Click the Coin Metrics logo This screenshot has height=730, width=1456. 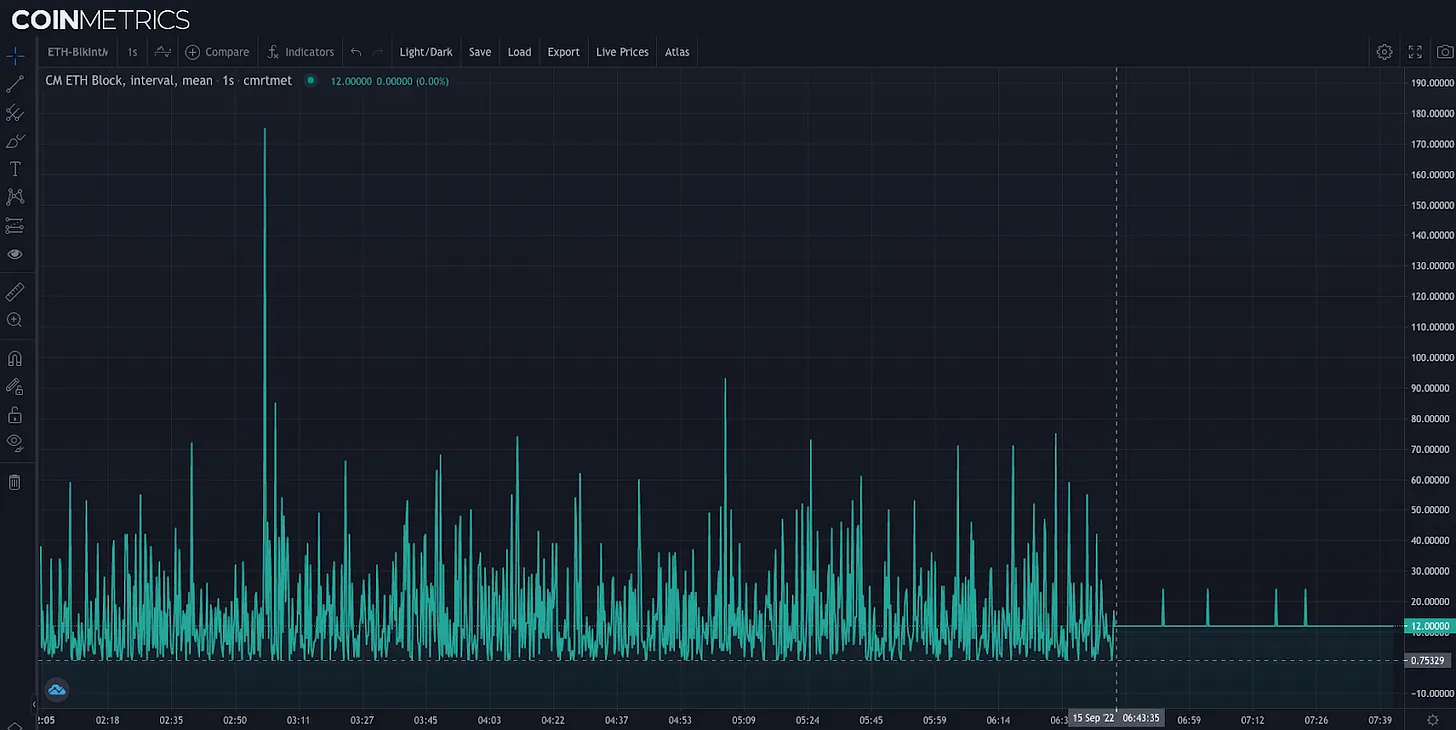click(100, 19)
